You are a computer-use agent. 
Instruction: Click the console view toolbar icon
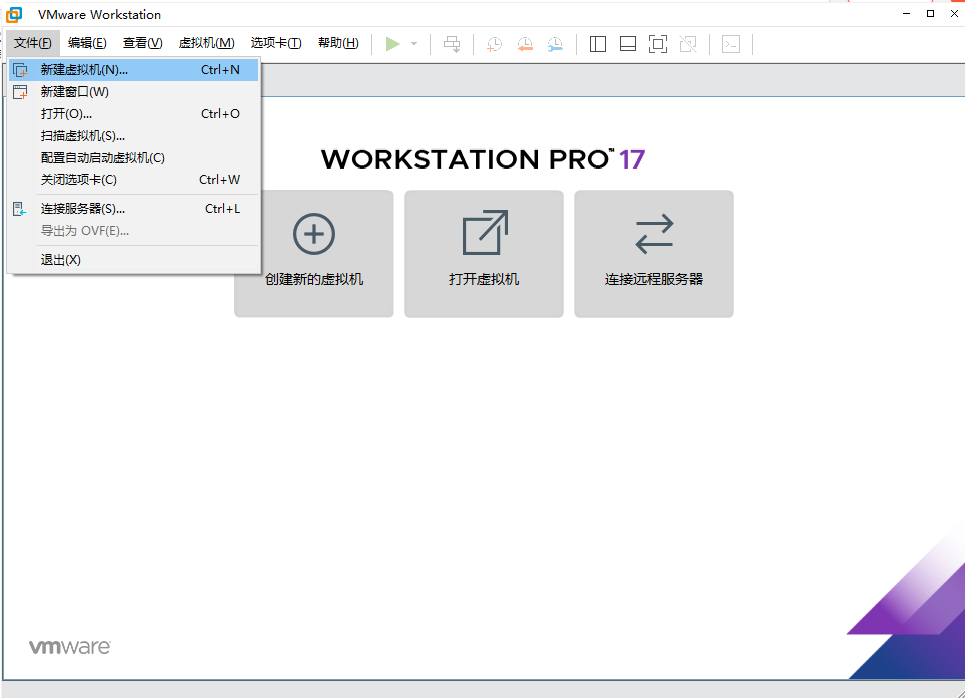(x=731, y=44)
